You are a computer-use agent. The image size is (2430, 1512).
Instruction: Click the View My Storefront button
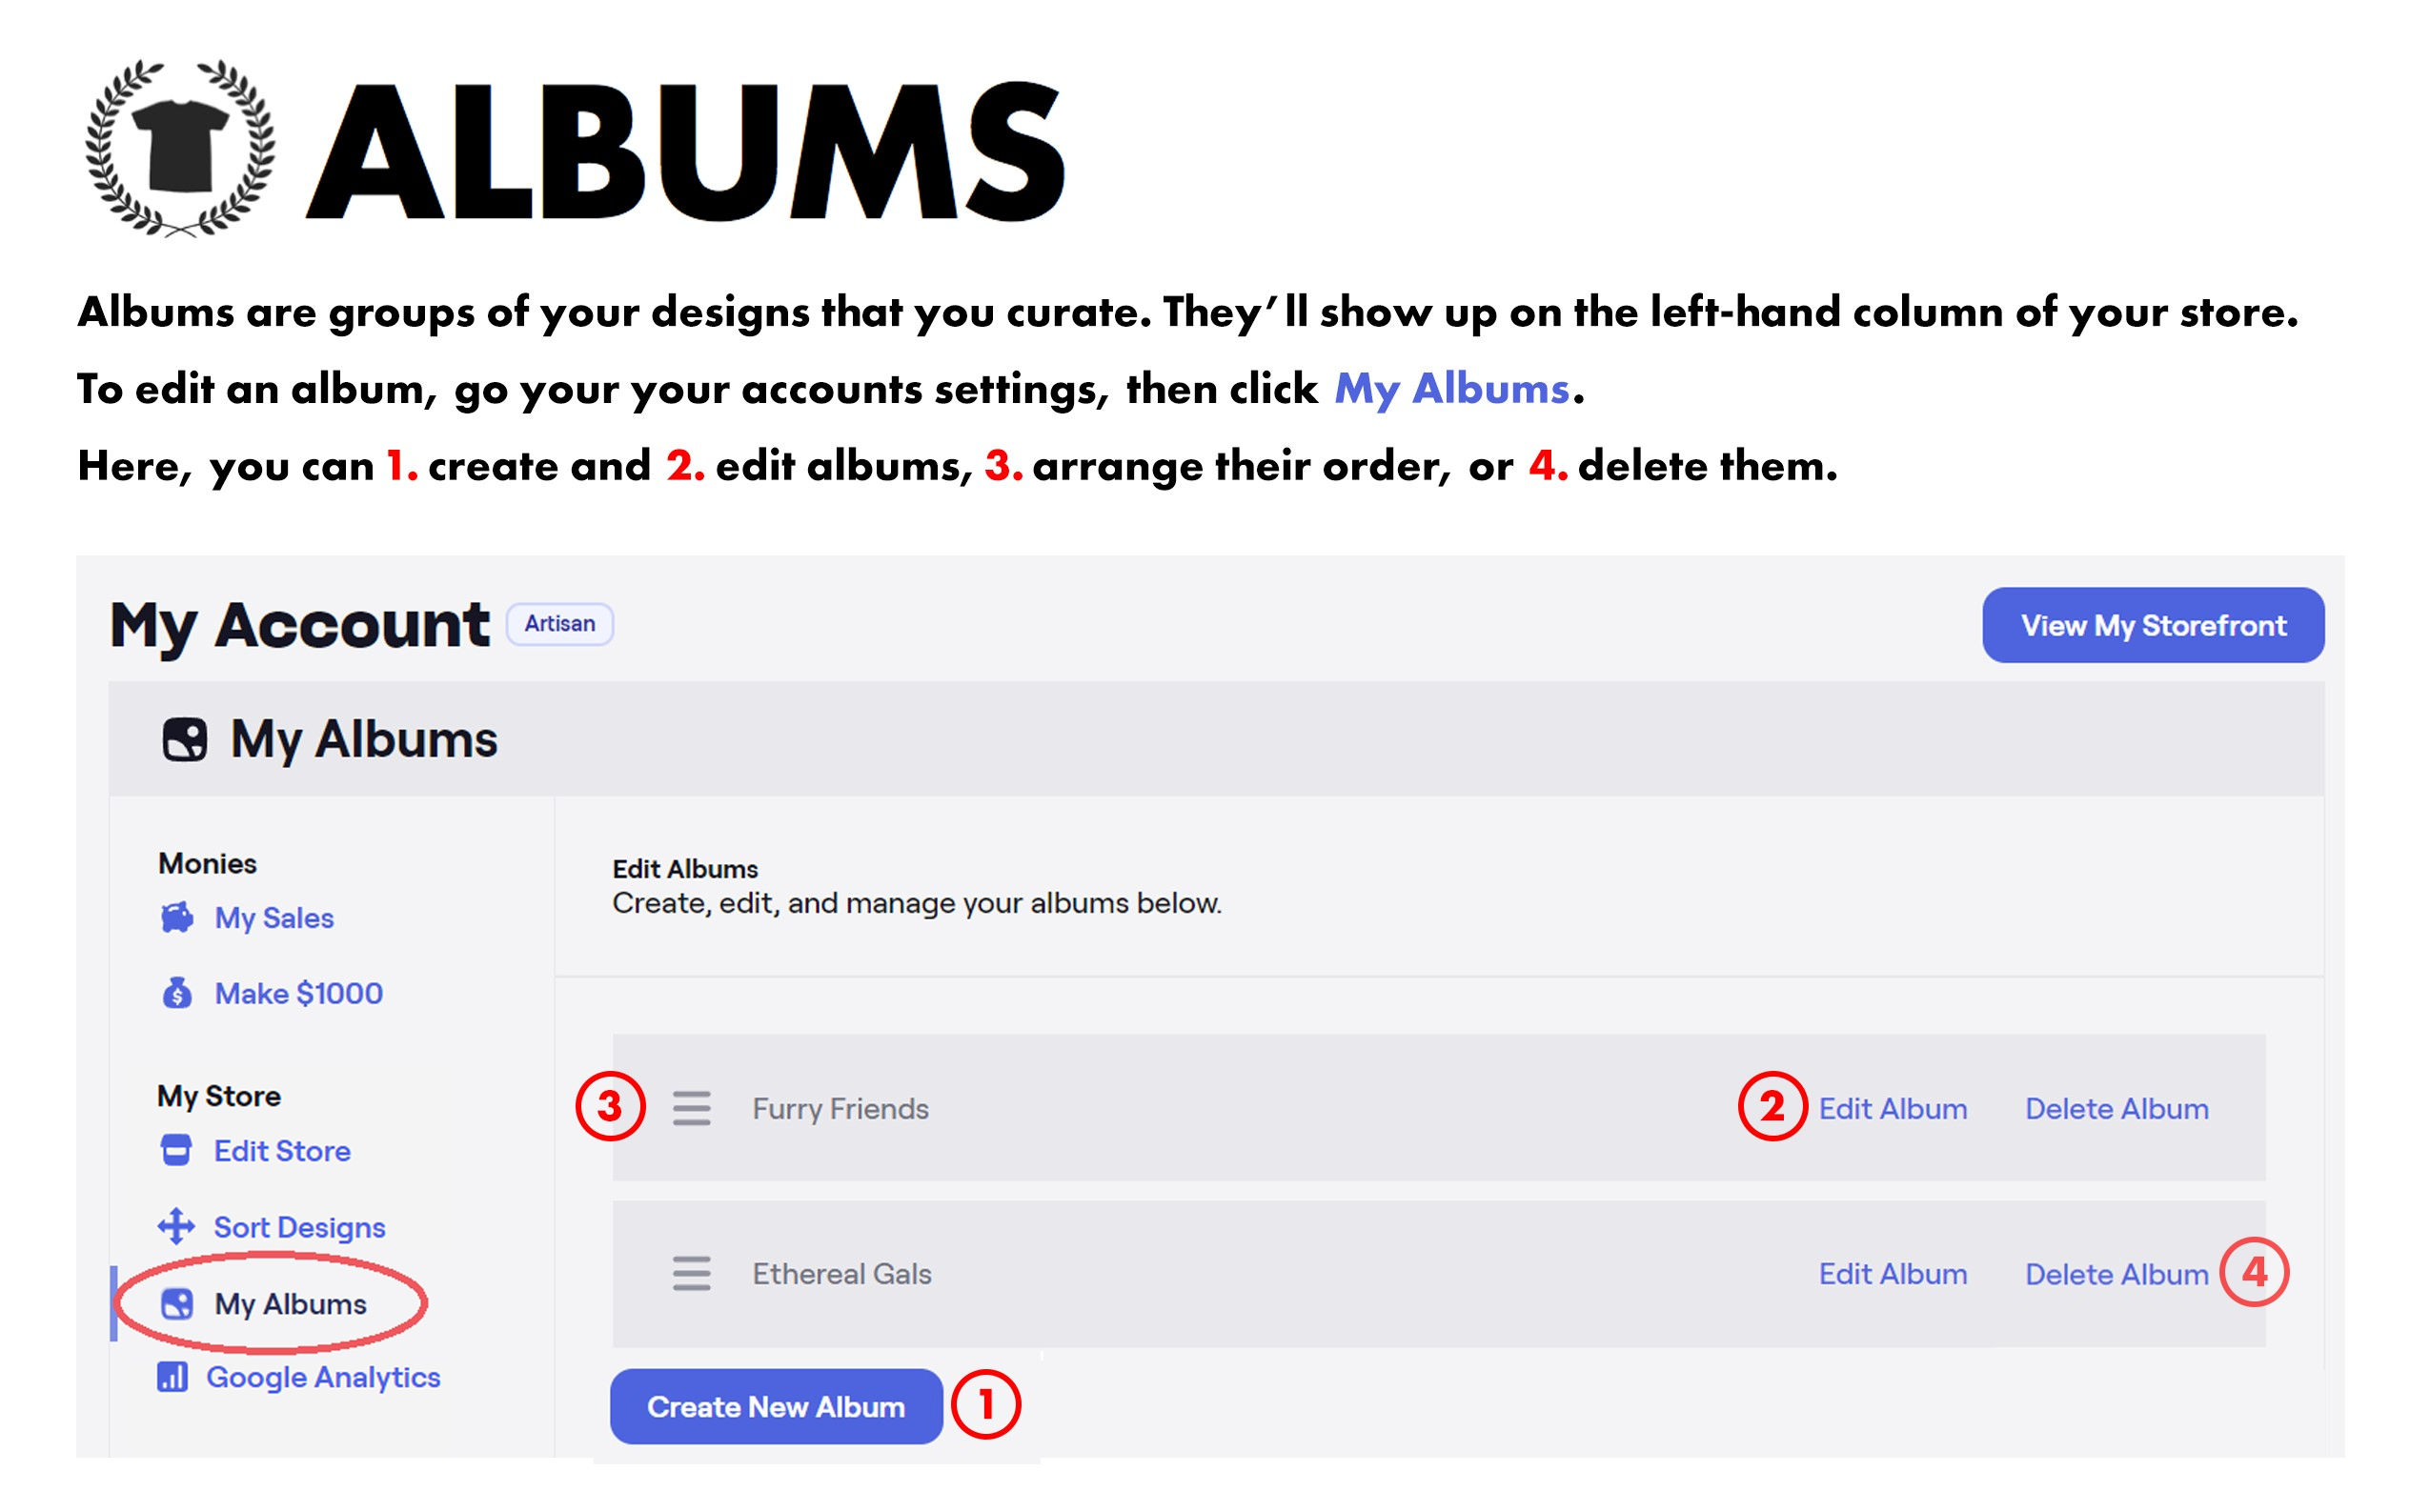pyautogui.click(x=2153, y=625)
